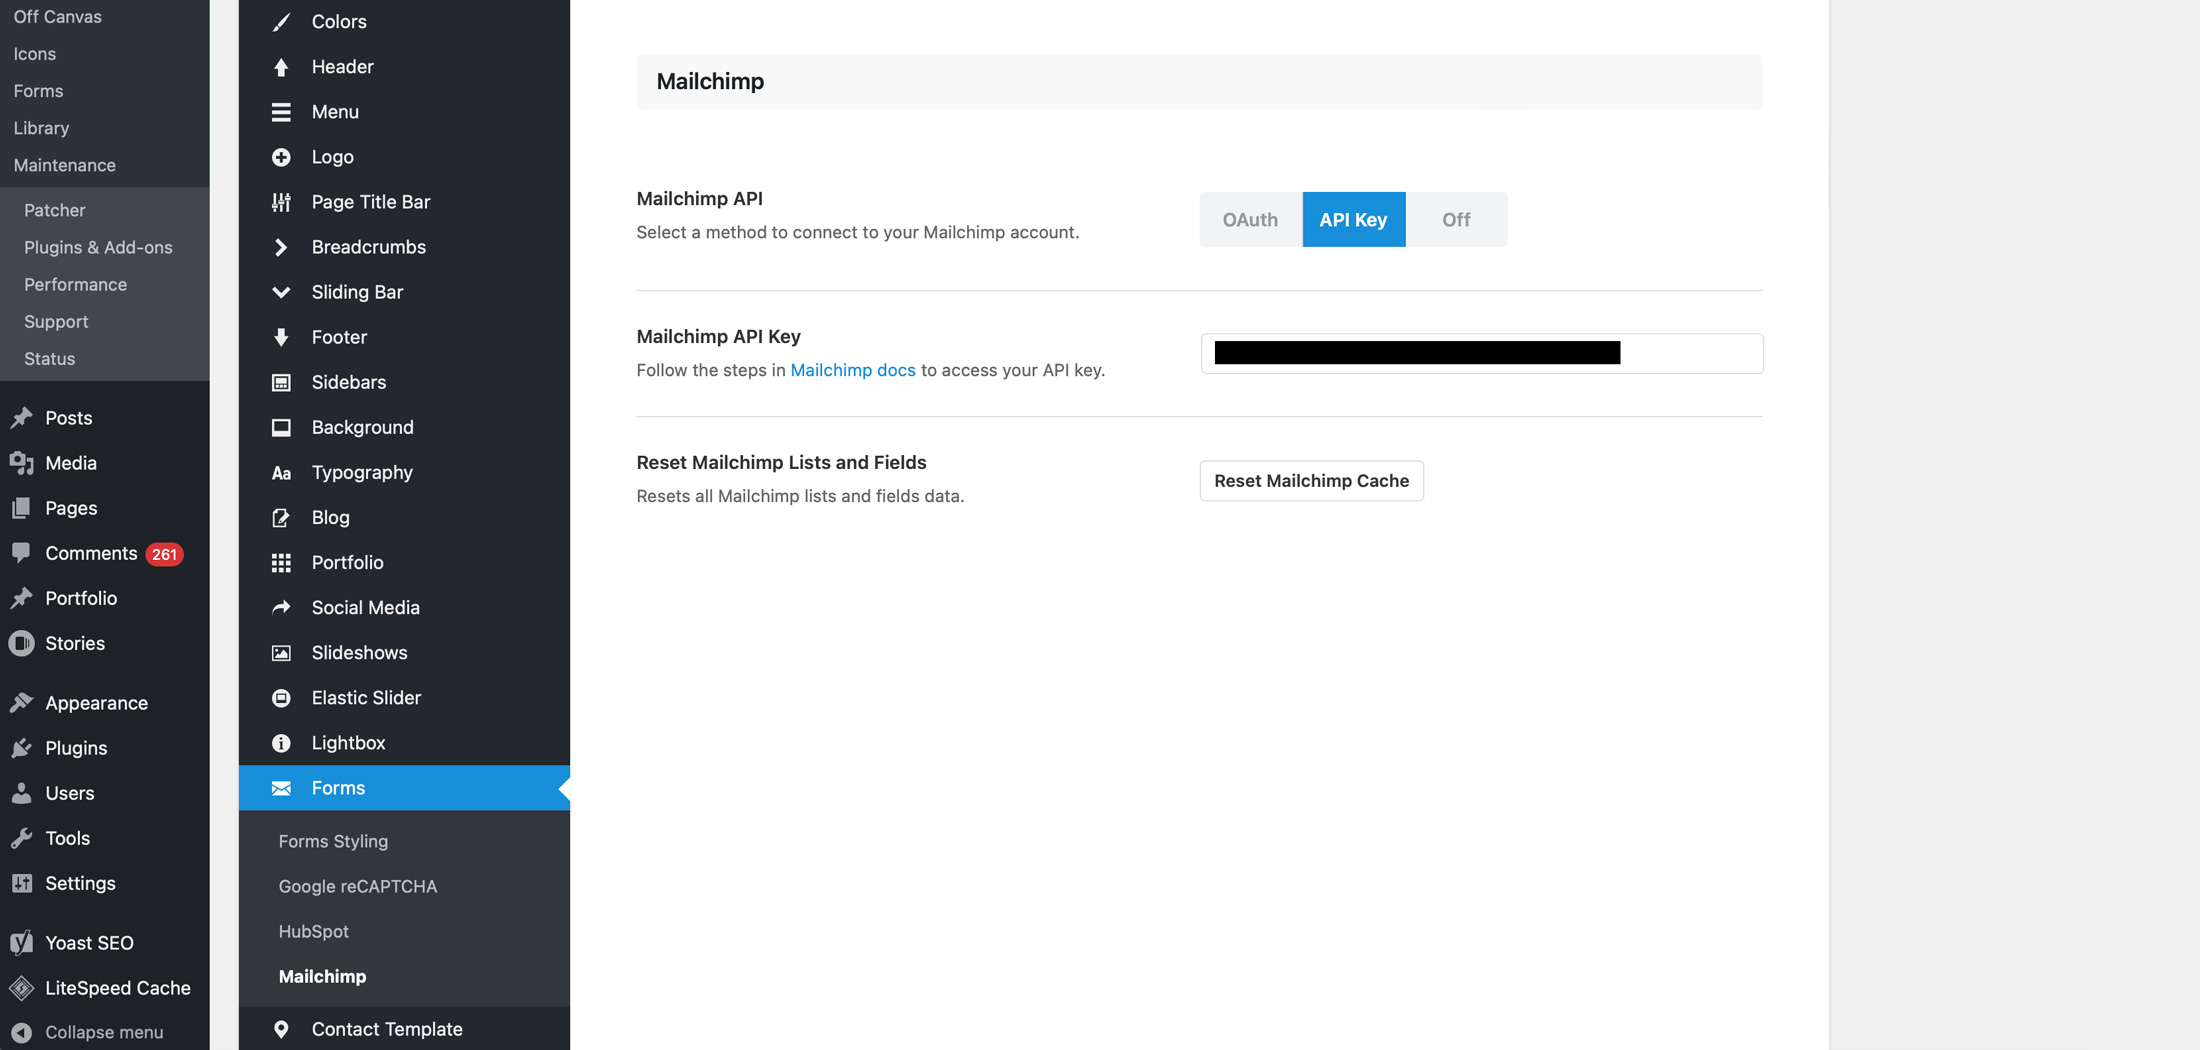Open the Mailchimp sub-section
This screenshot has width=2200, height=1050.
point(322,976)
